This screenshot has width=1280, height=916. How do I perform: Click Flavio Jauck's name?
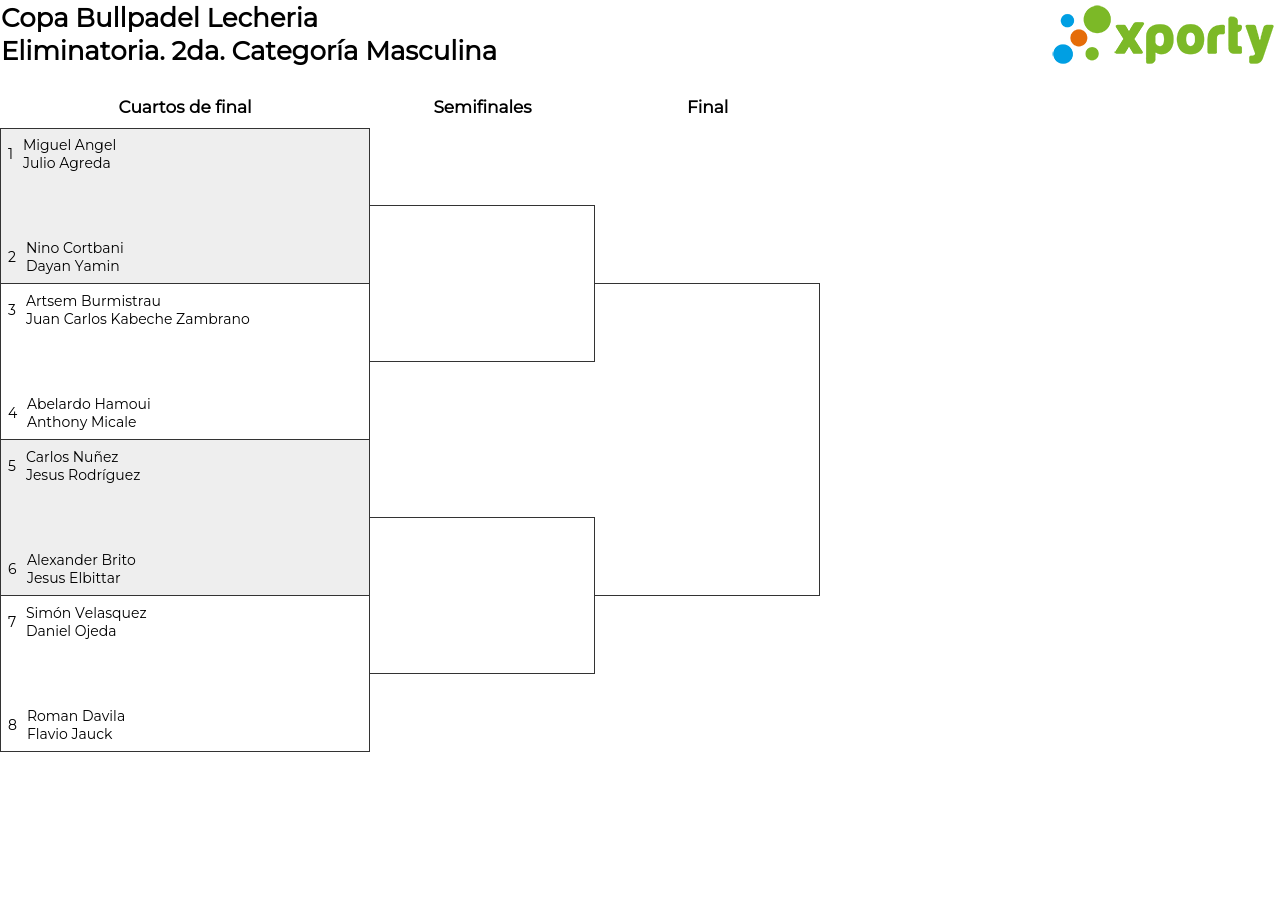coord(69,734)
